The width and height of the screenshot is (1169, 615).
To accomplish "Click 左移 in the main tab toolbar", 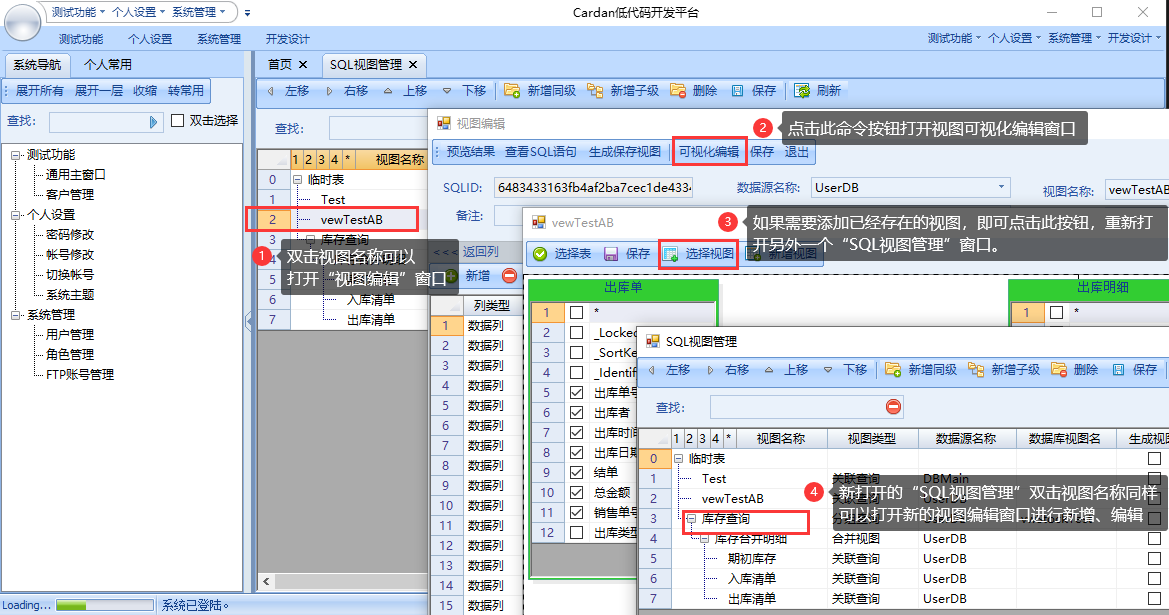I will coord(288,91).
